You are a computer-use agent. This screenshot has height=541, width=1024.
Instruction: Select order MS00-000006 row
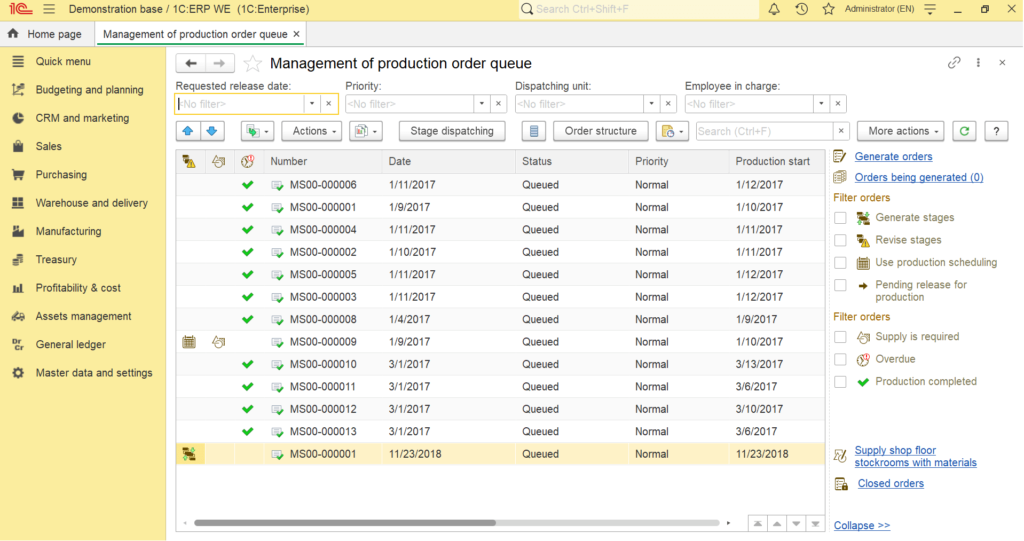(x=500, y=185)
